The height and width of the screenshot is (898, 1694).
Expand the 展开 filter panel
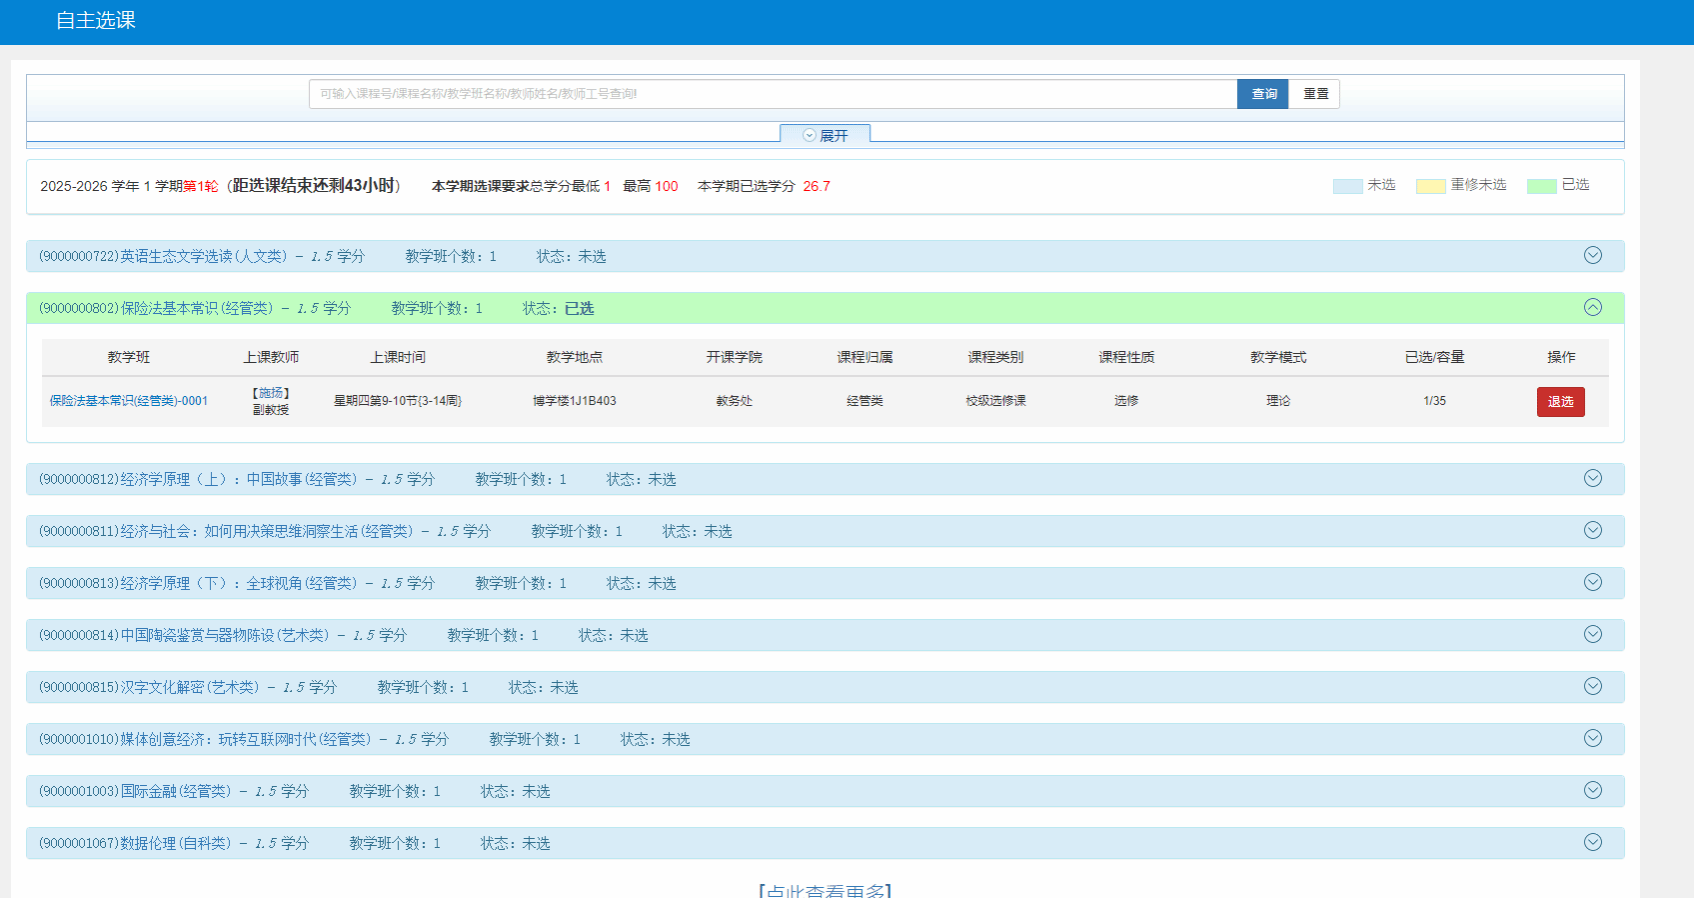tap(825, 135)
